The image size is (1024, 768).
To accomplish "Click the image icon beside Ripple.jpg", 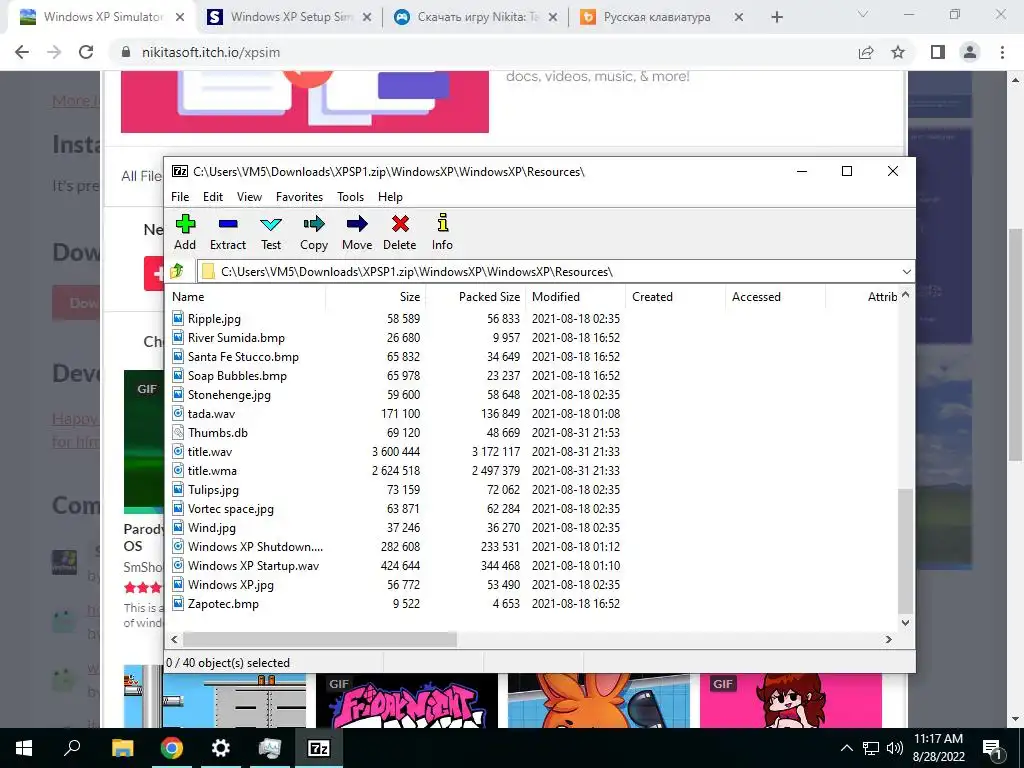I will click(178, 318).
